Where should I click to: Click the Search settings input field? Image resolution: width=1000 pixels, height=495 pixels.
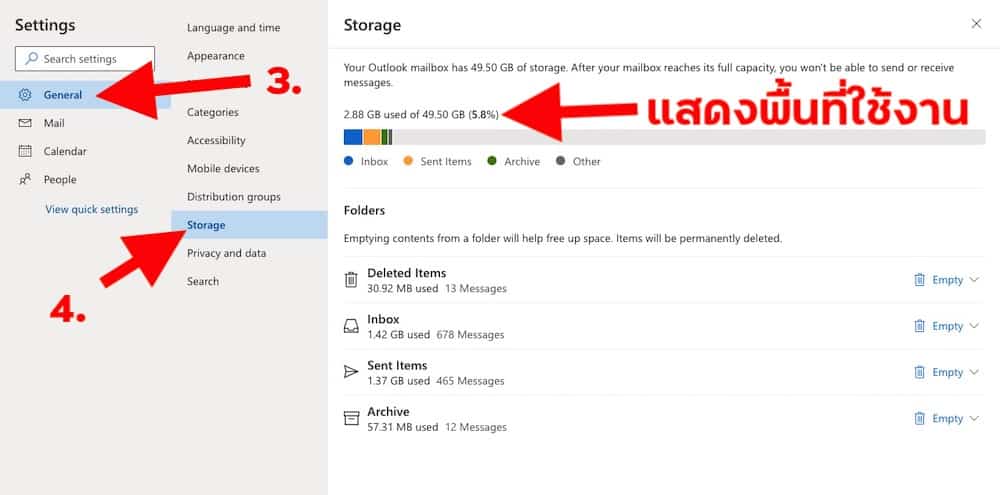(x=85, y=59)
